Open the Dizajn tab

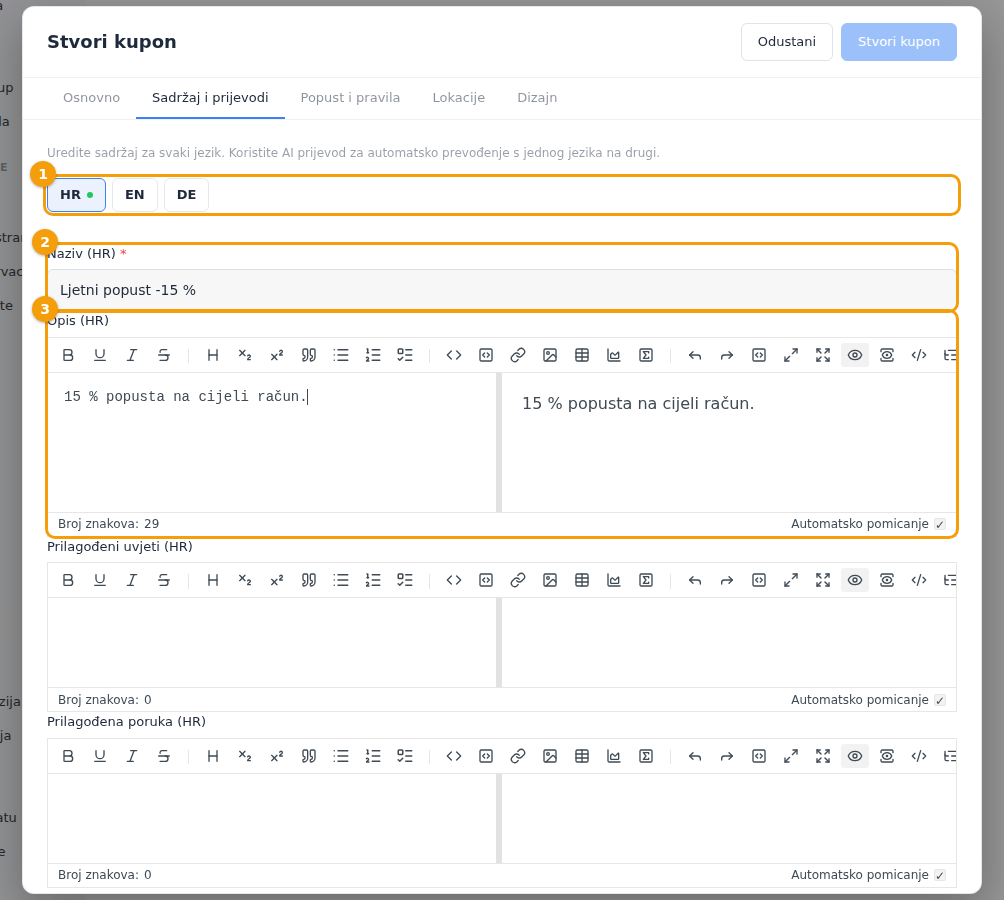tap(537, 98)
